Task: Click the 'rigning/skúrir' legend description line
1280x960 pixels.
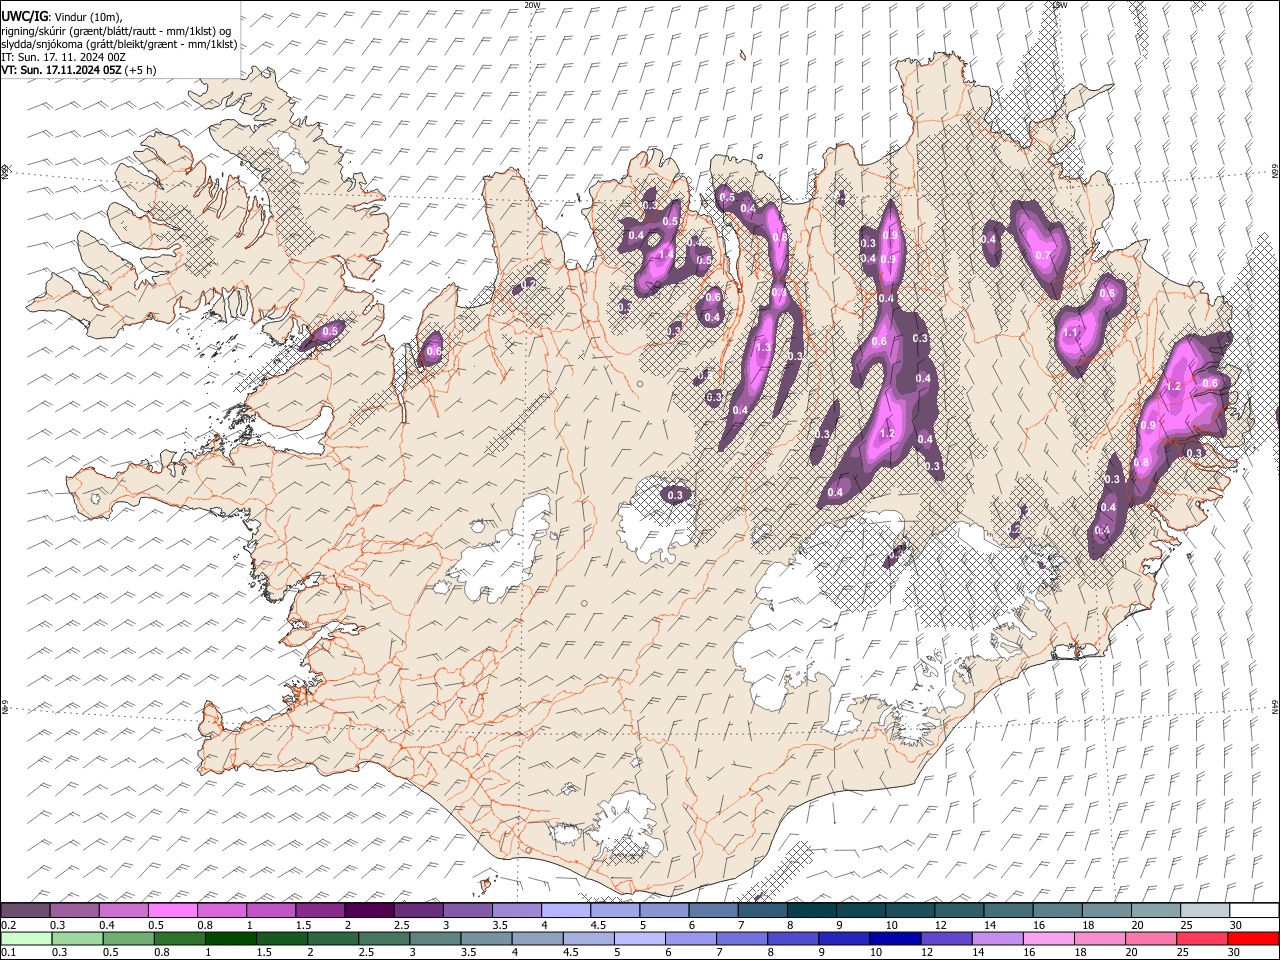Action: click(x=116, y=31)
